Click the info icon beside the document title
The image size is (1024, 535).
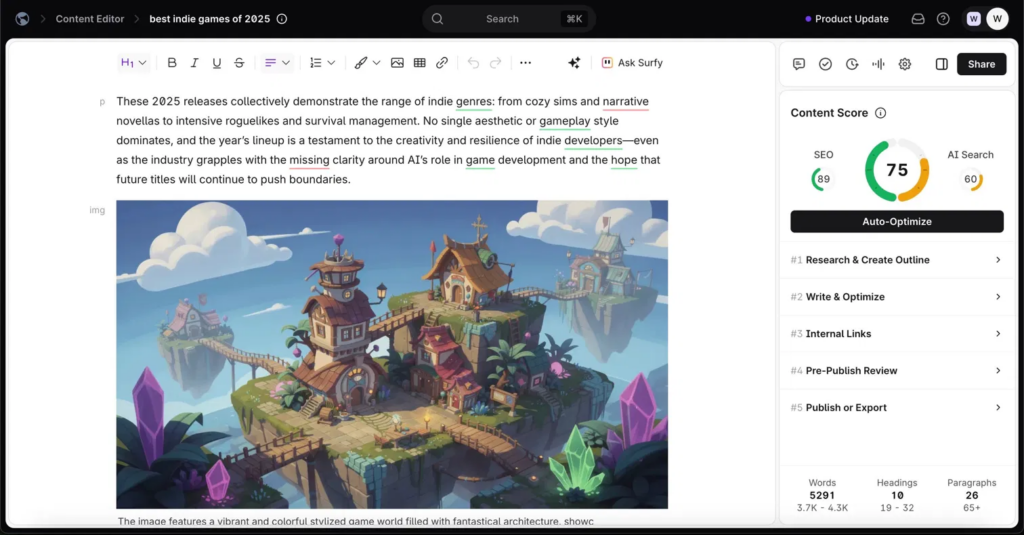pyautogui.click(x=282, y=19)
